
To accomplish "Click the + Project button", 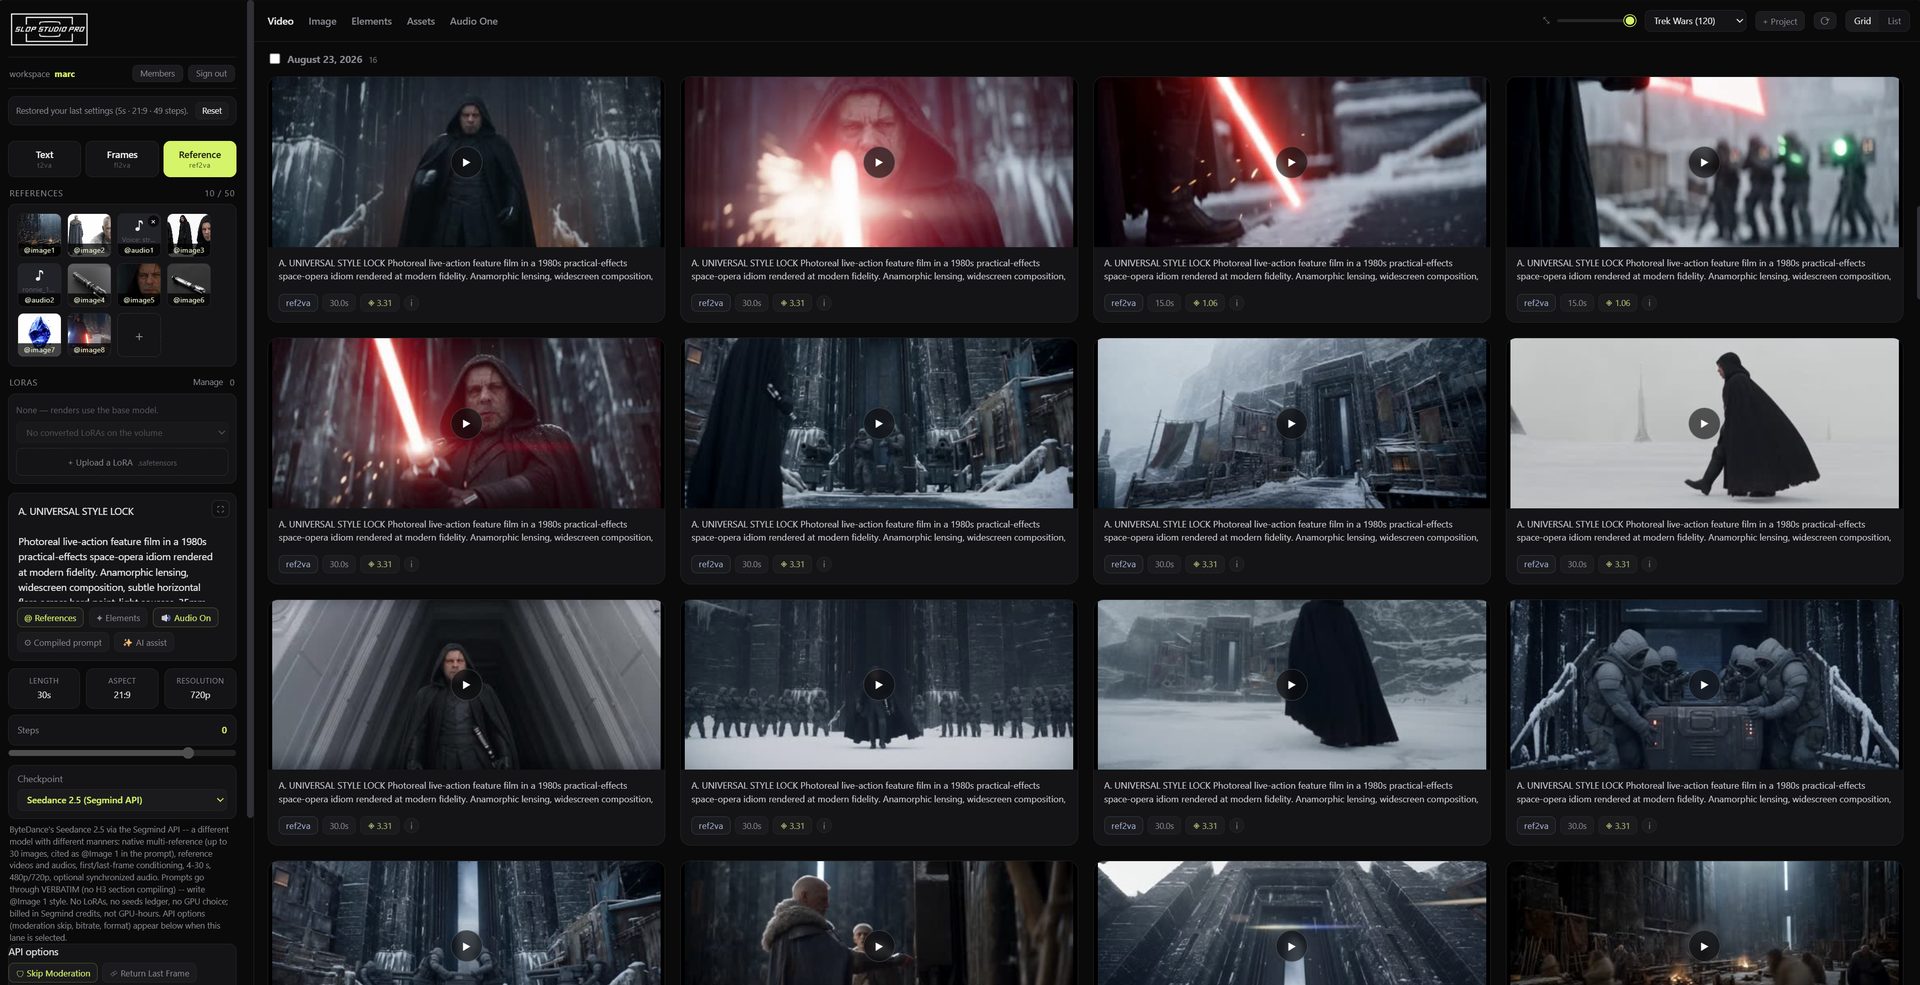I will coord(1780,21).
